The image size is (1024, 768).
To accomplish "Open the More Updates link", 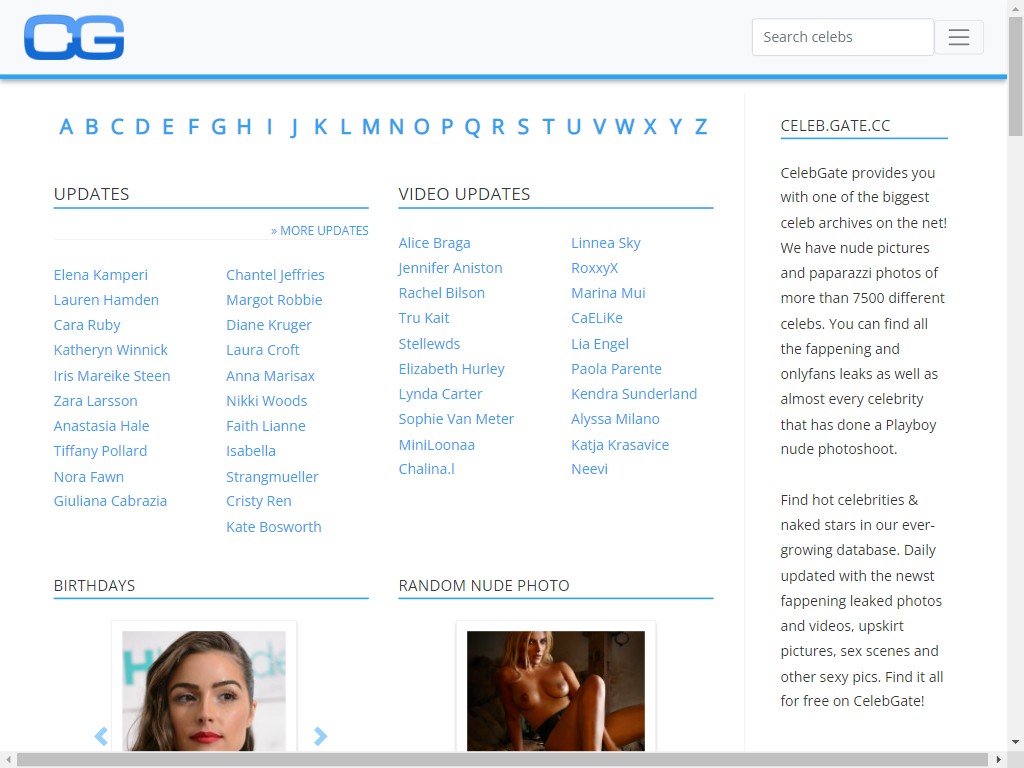I will tap(319, 231).
